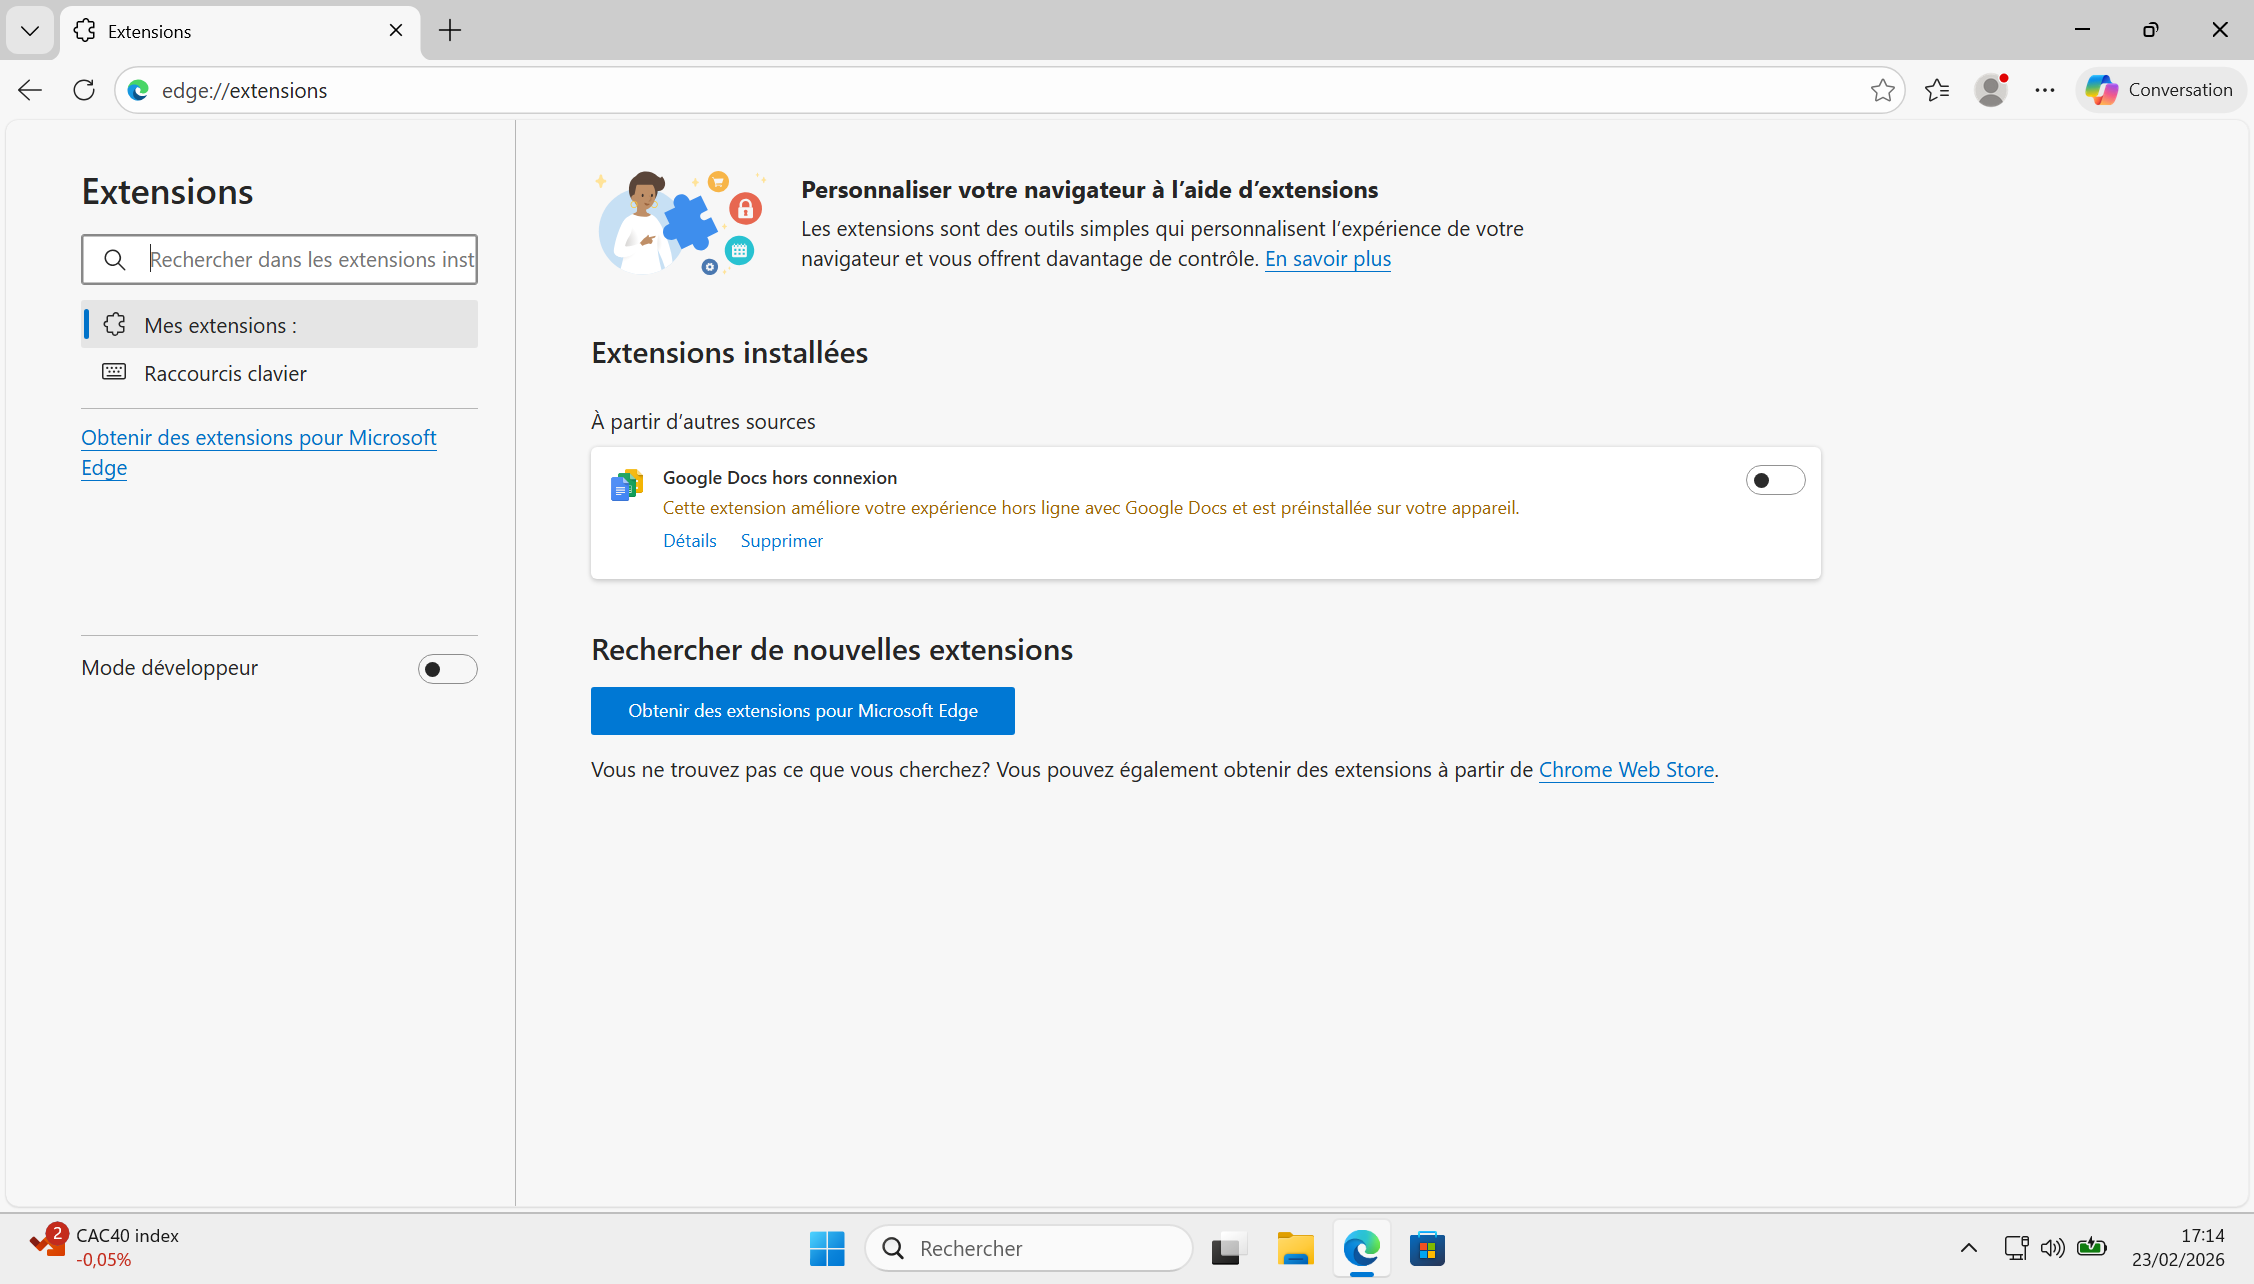Open Détails for Google Docs extension
The height and width of the screenshot is (1284, 2254).
click(690, 541)
